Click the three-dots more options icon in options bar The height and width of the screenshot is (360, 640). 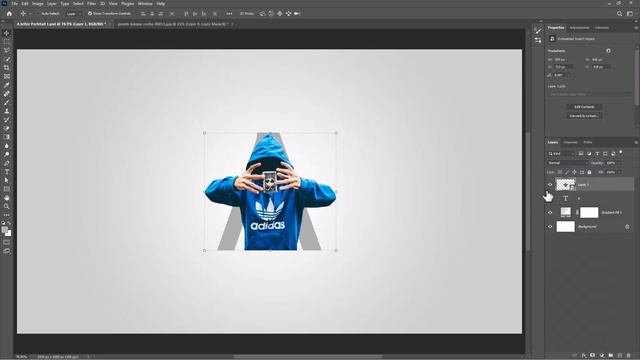coord(229,13)
